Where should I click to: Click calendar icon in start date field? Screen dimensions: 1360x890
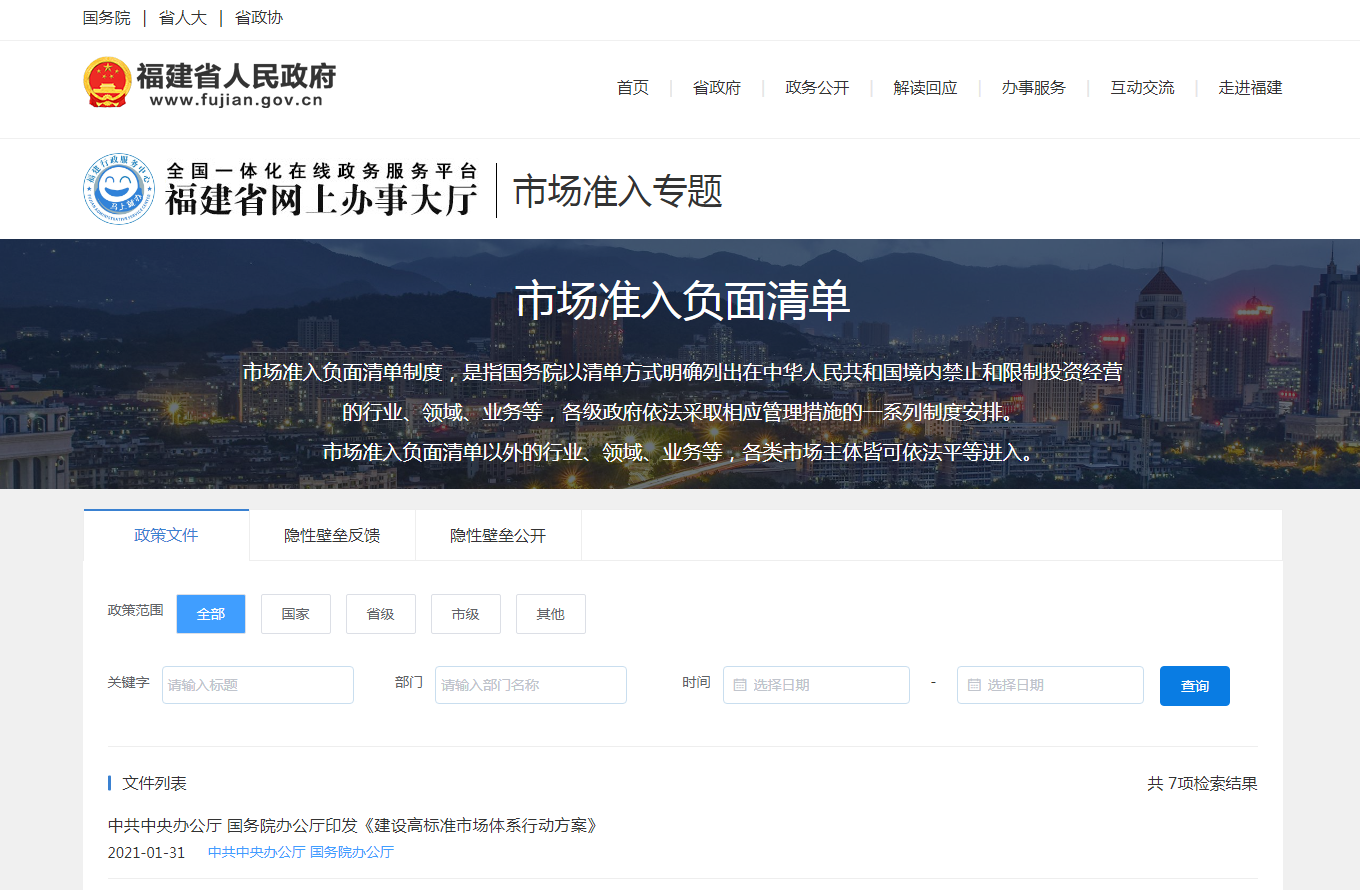[x=740, y=685]
